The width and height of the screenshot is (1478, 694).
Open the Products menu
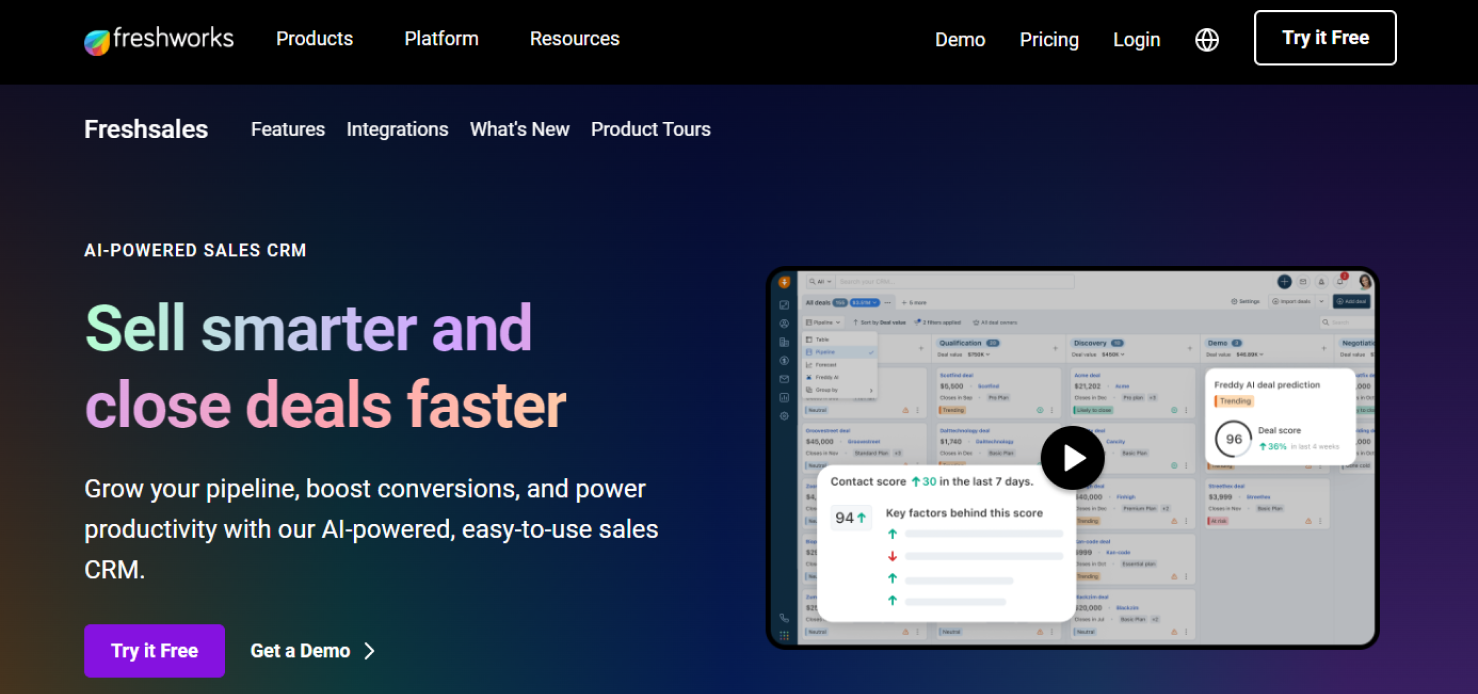click(314, 39)
